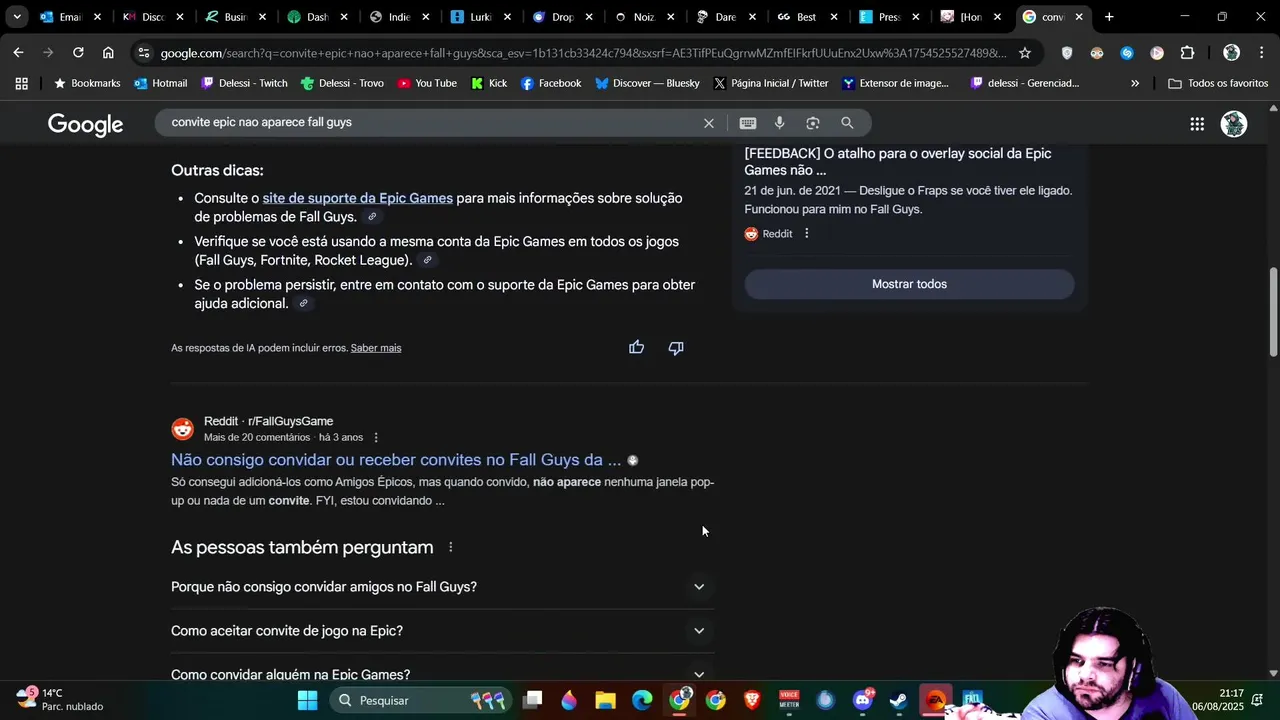Image resolution: width=1280 pixels, height=720 pixels.
Task: Reload the current page
Action: 78,52
